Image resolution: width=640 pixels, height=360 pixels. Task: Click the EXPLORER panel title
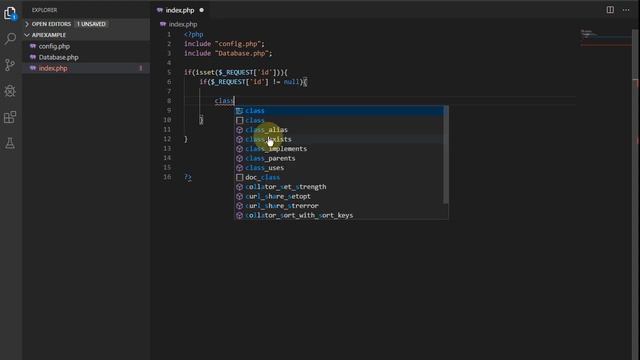[44, 10]
